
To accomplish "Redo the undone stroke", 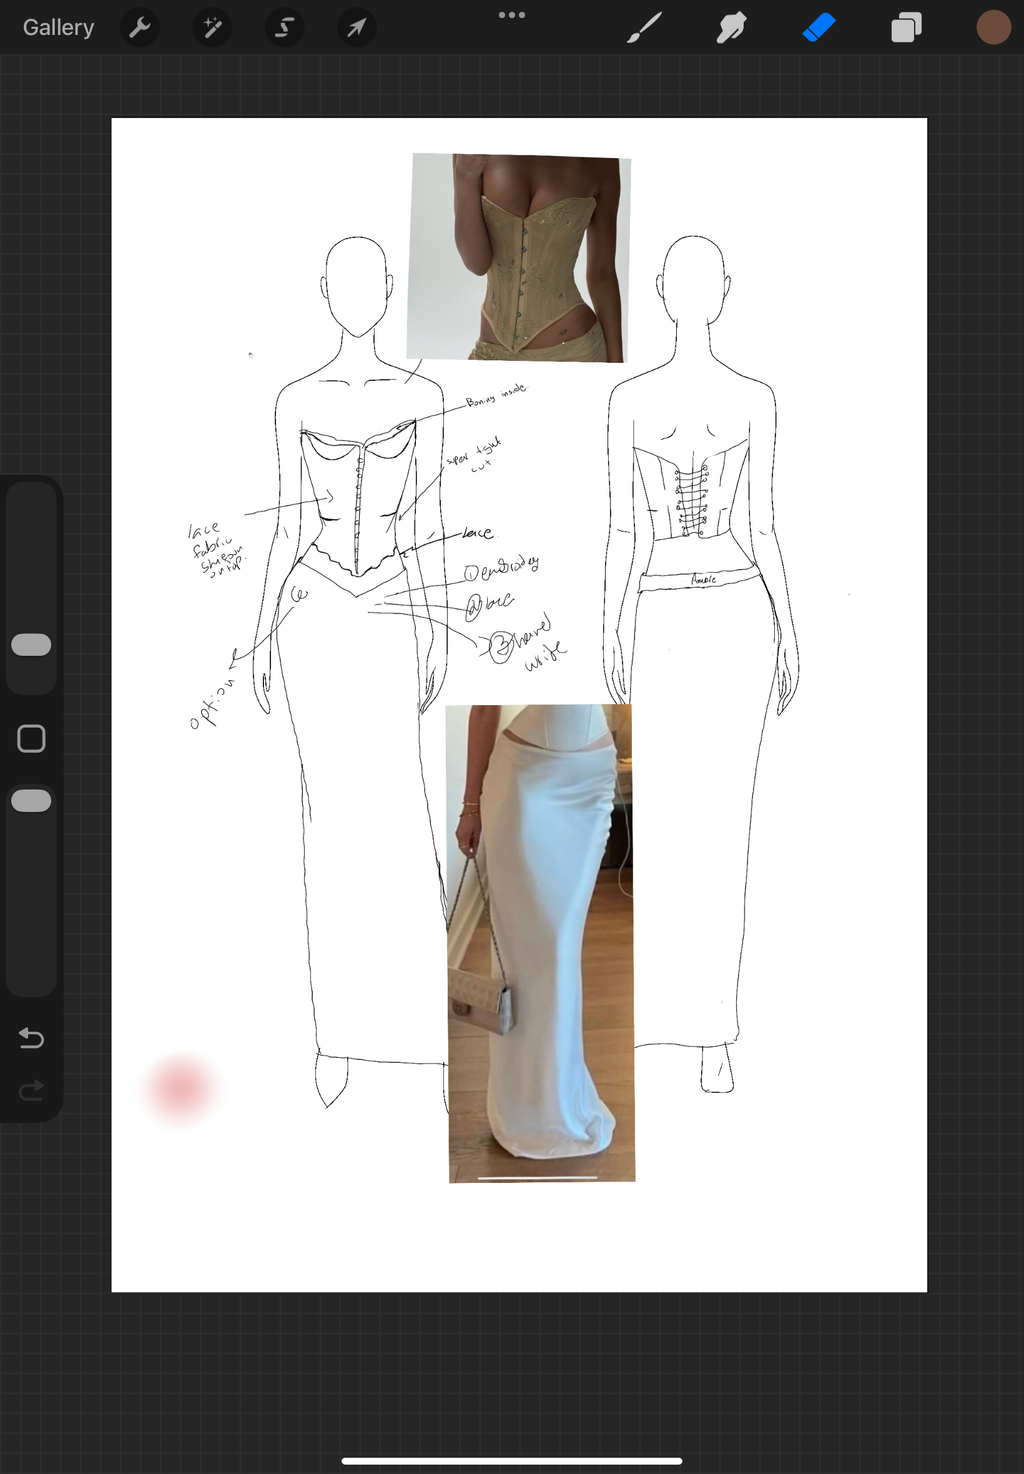I will point(31,1089).
